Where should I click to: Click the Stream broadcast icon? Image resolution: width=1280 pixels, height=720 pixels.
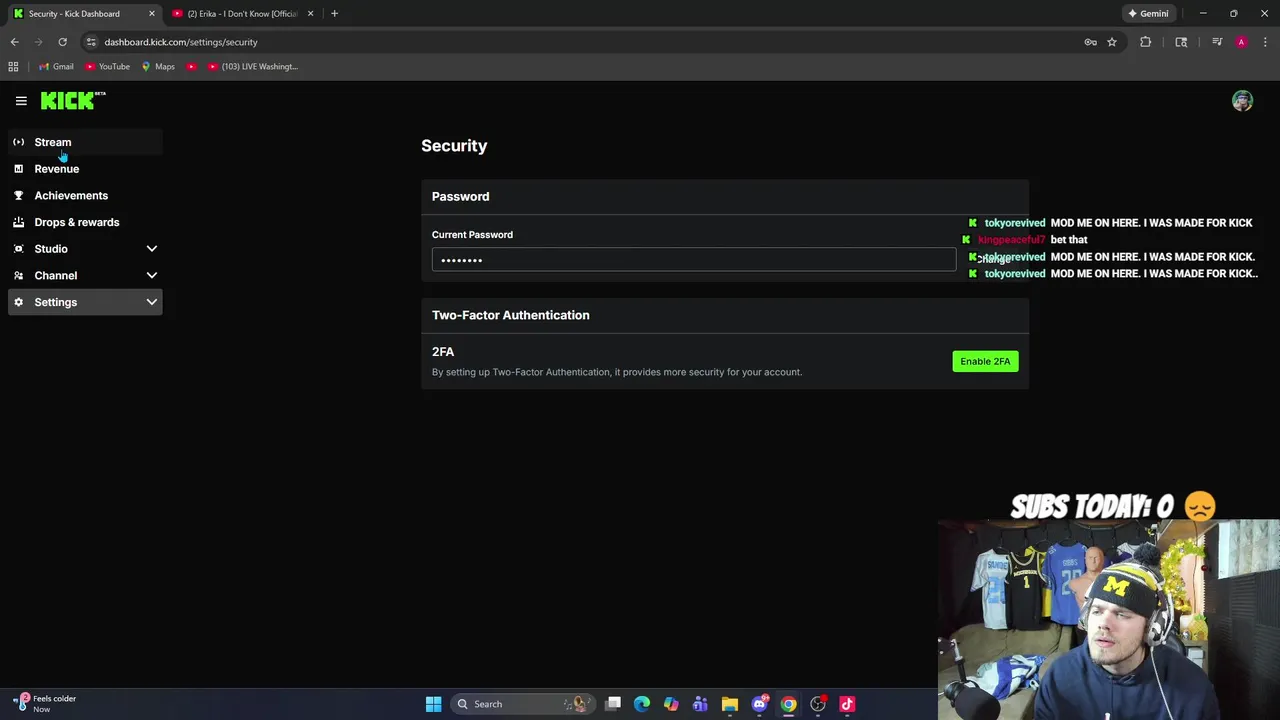18,142
